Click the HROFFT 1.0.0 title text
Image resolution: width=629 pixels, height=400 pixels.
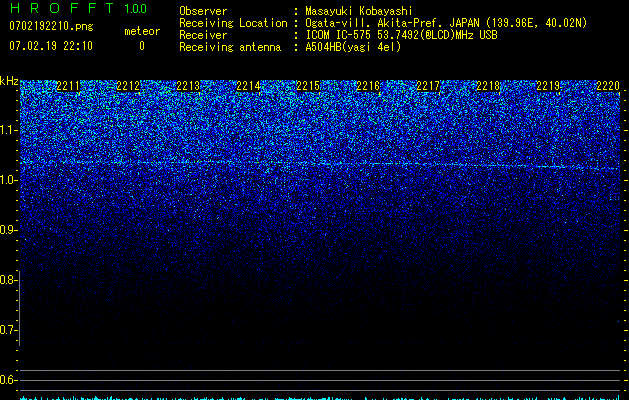(78, 8)
